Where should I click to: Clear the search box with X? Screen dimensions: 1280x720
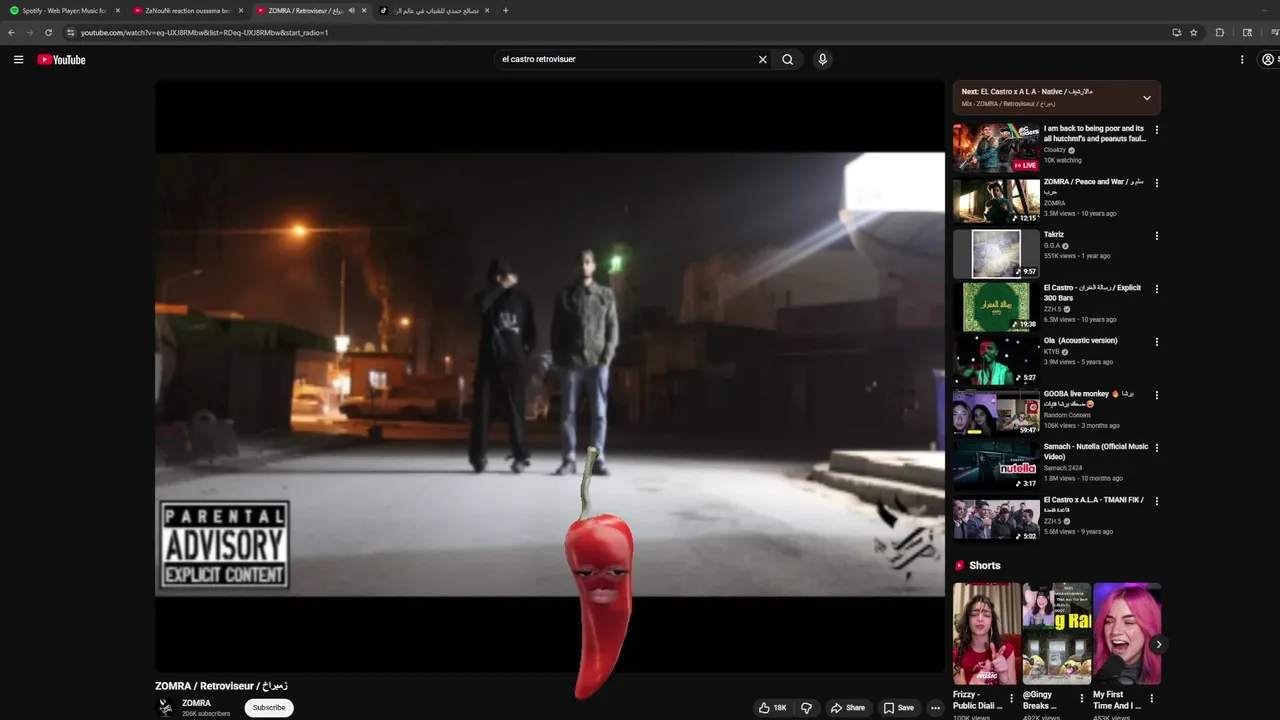(762, 59)
